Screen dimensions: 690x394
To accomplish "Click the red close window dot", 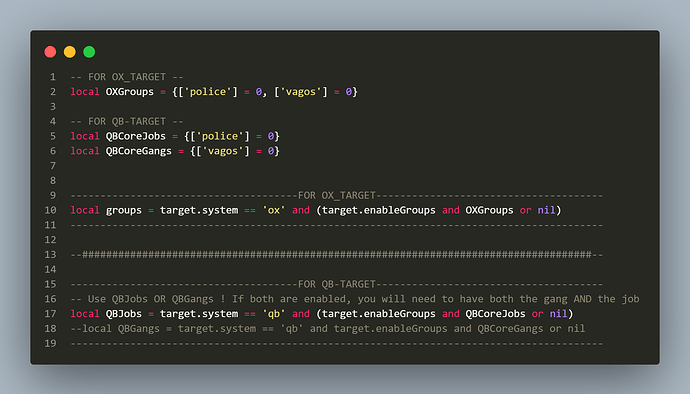I will (x=50, y=52).
